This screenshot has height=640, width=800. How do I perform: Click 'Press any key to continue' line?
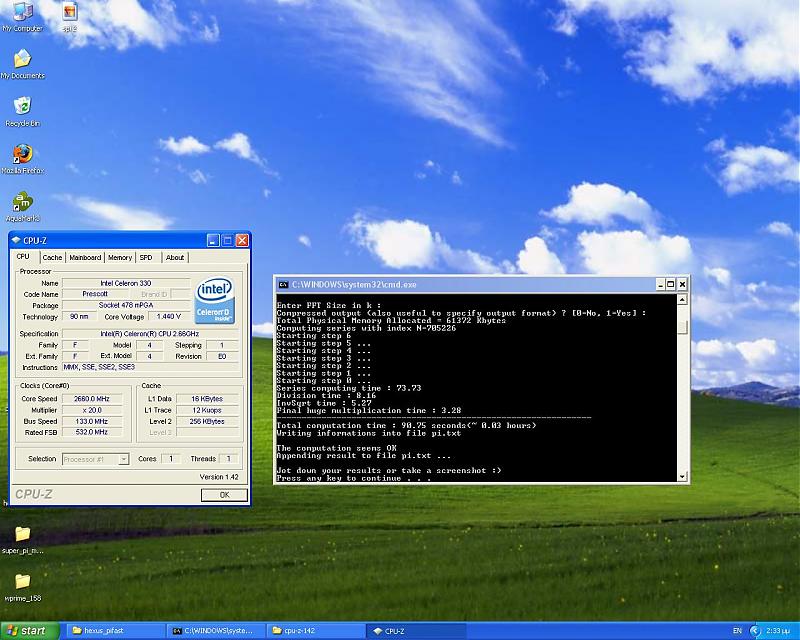pos(354,478)
